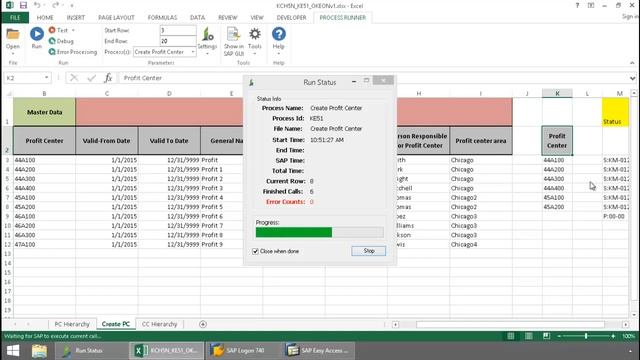The width and height of the screenshot is (640, 360).
Task: Select cell containing 46A100
Action: pyautogui.click(x=44, y=216)
